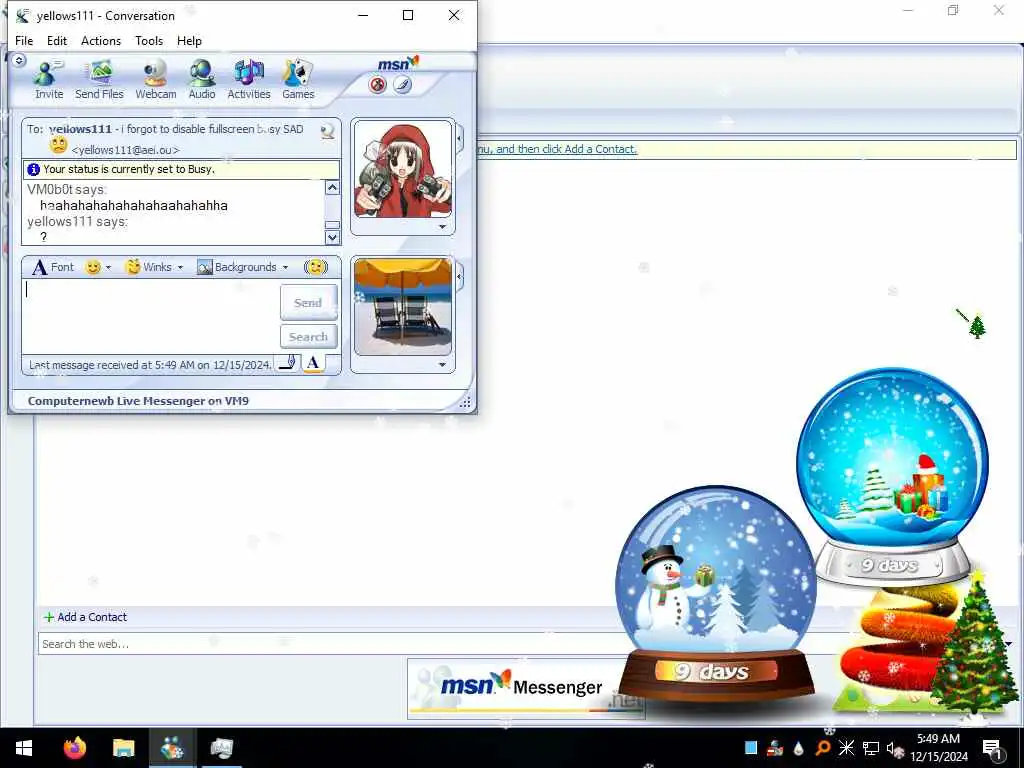Screen dimensions: 1024x768
Task: Click the small circular arrow icon above Invite
Action: coord(19,61)
